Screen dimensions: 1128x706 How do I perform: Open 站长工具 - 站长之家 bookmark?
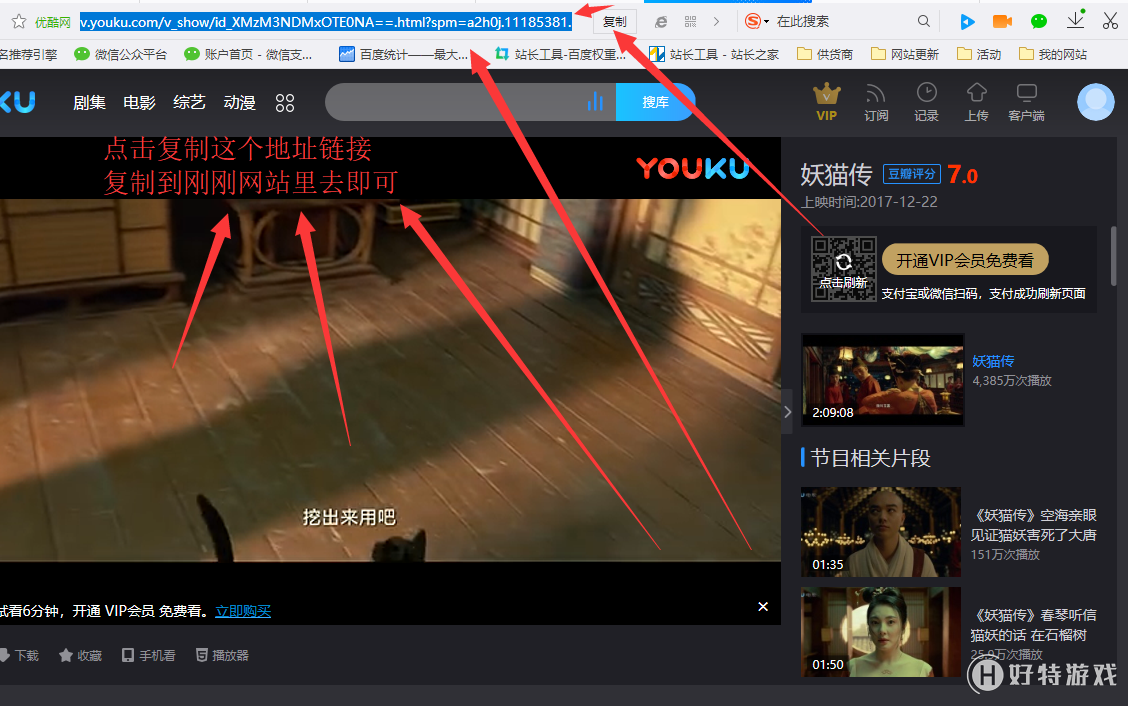pyautogui.click(x=714, y=54)
